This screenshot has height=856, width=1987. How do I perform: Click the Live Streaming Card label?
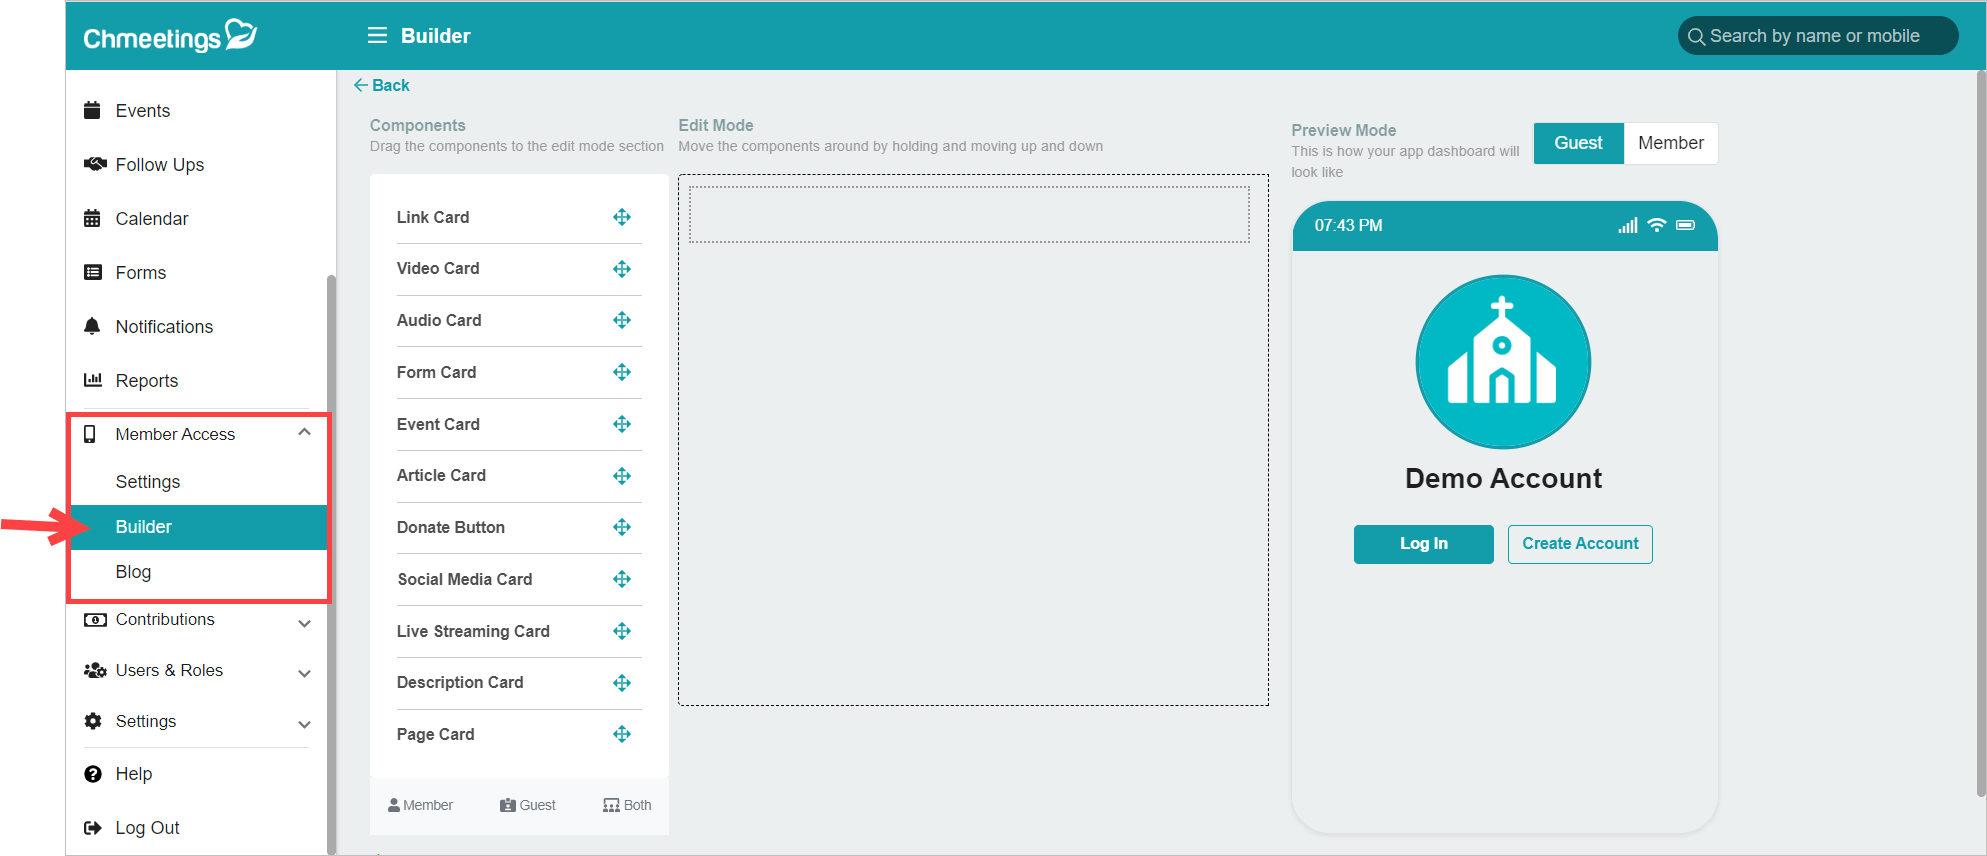473,631
